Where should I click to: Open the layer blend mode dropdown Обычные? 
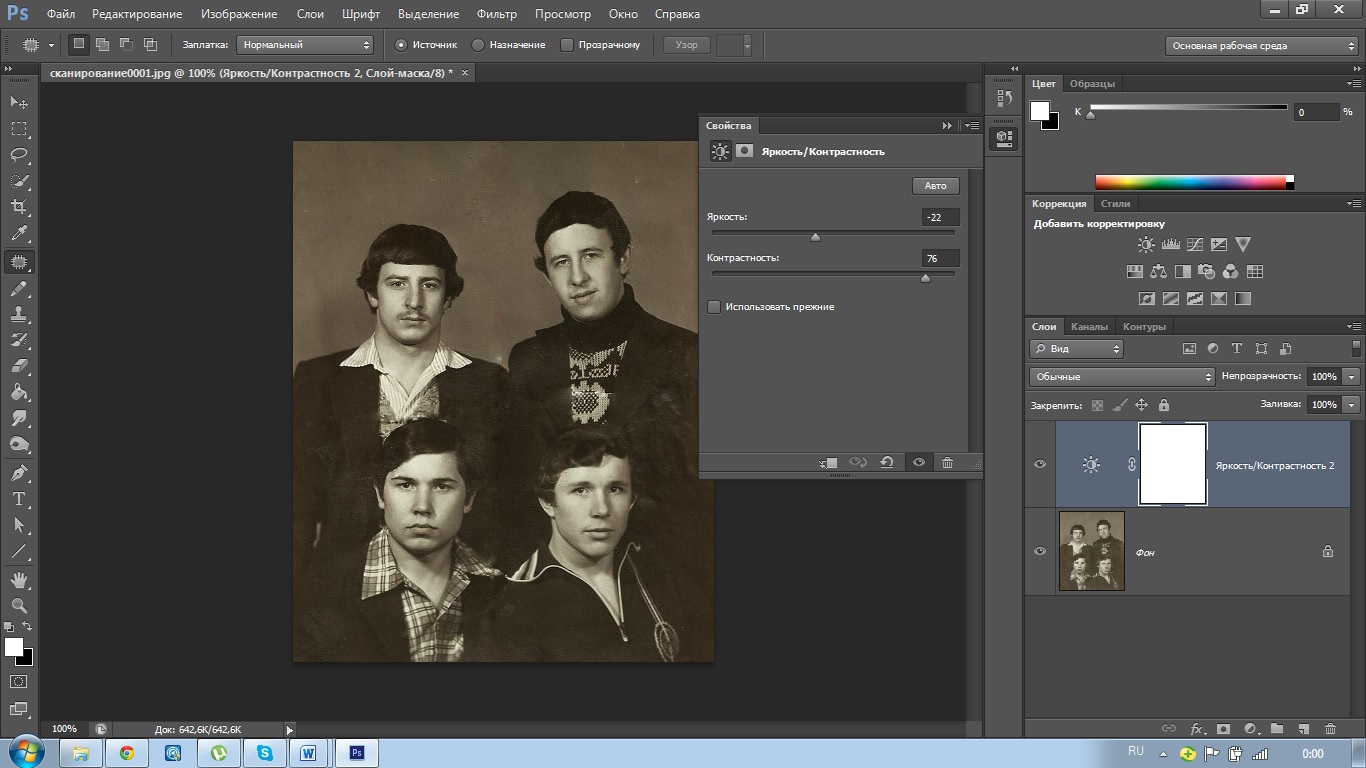click(1121, 377)
